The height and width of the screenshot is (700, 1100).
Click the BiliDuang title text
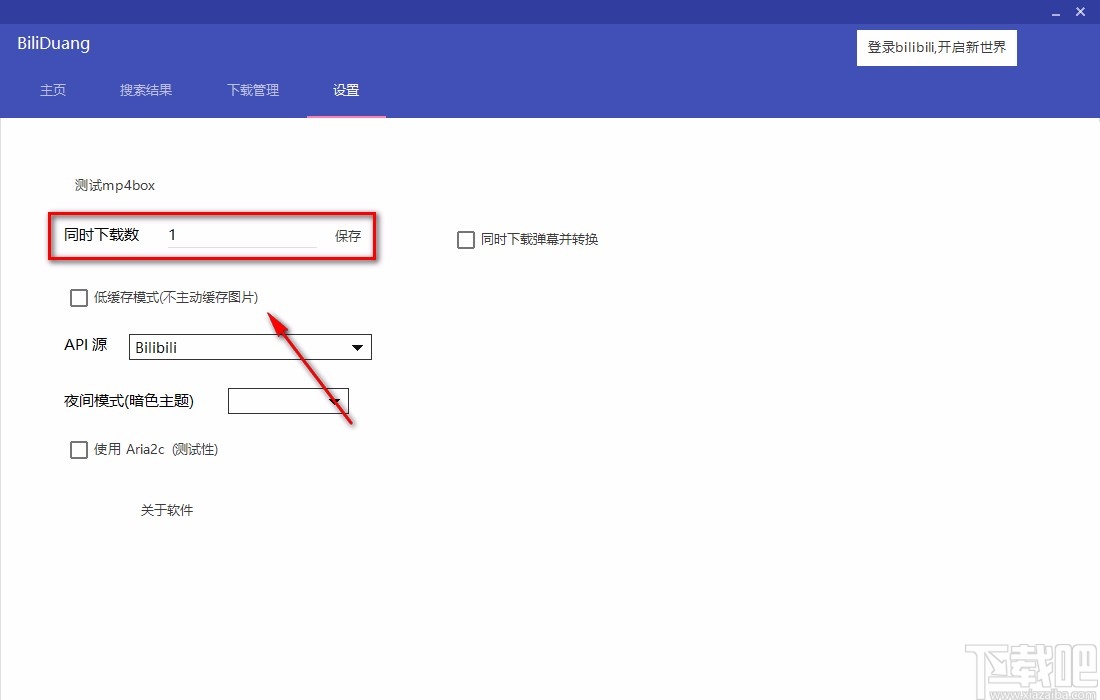(x=52, y=43)
